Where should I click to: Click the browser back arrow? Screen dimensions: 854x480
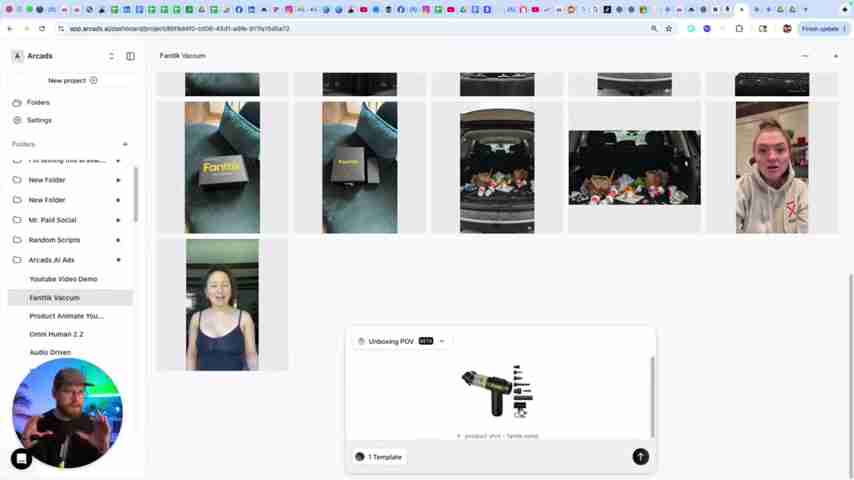[x=10, y=29]
